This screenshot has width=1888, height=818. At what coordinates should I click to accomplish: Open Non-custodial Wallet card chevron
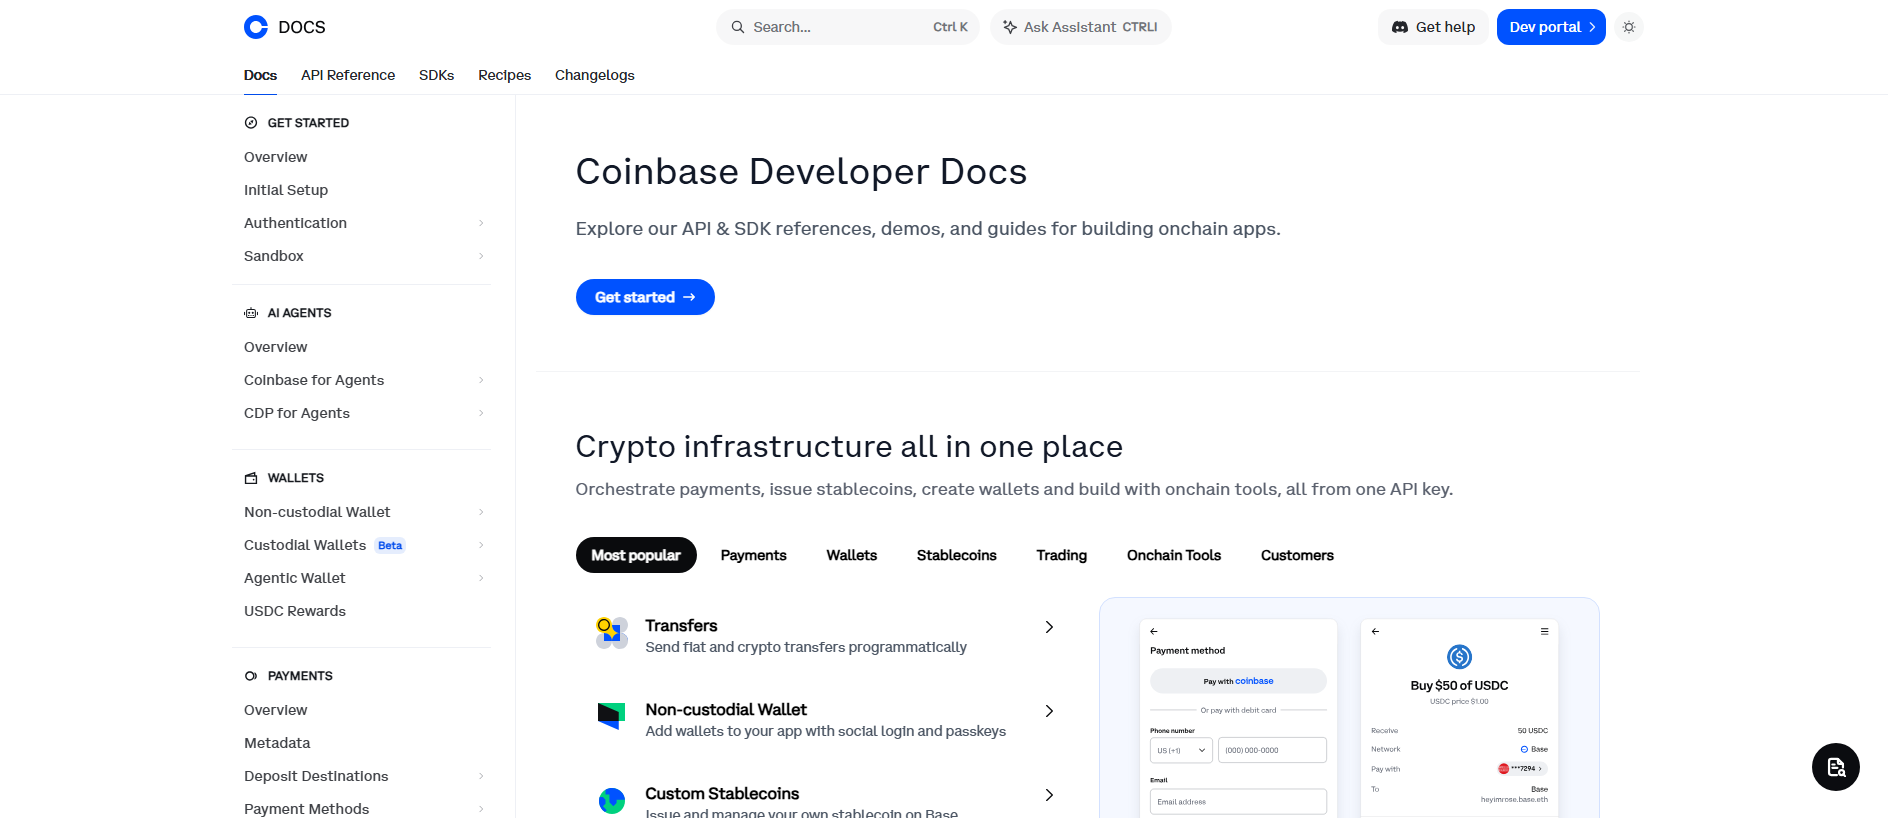[1049, 711]
